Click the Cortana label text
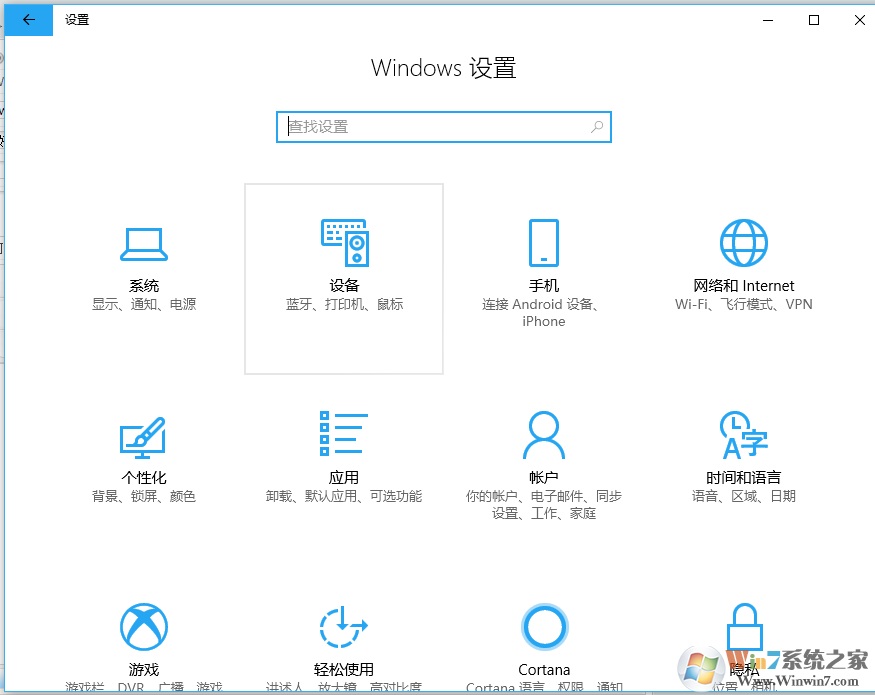 (x=544, y=669)
